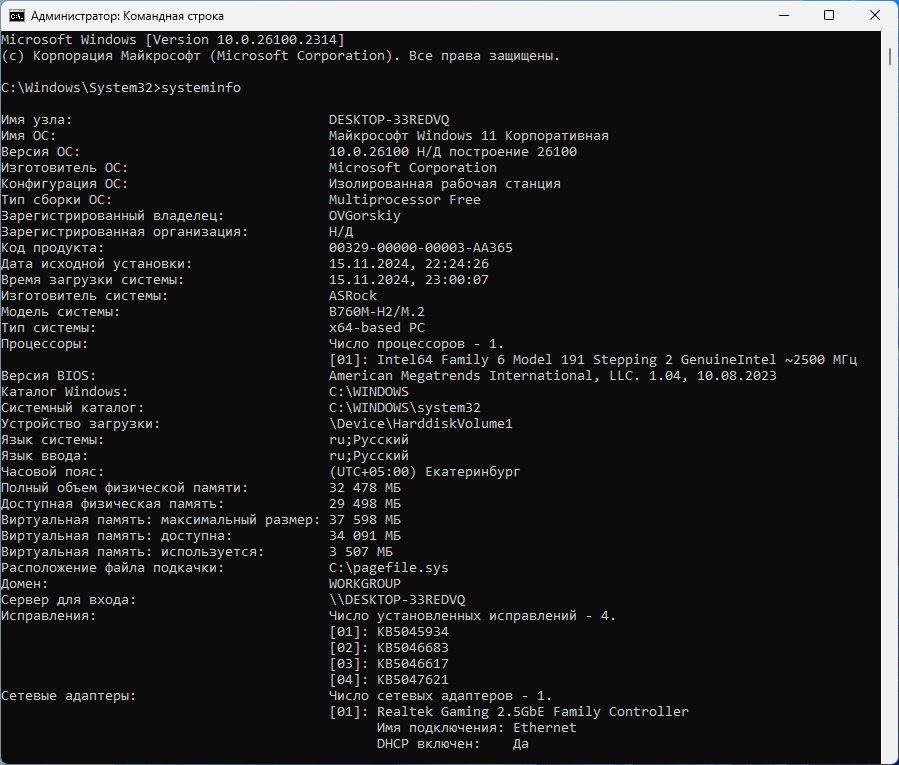Click the prompt 'C:\Windows\System32>'
The width and height of the screenshot is (899, 765).
(x=81, y=88)
